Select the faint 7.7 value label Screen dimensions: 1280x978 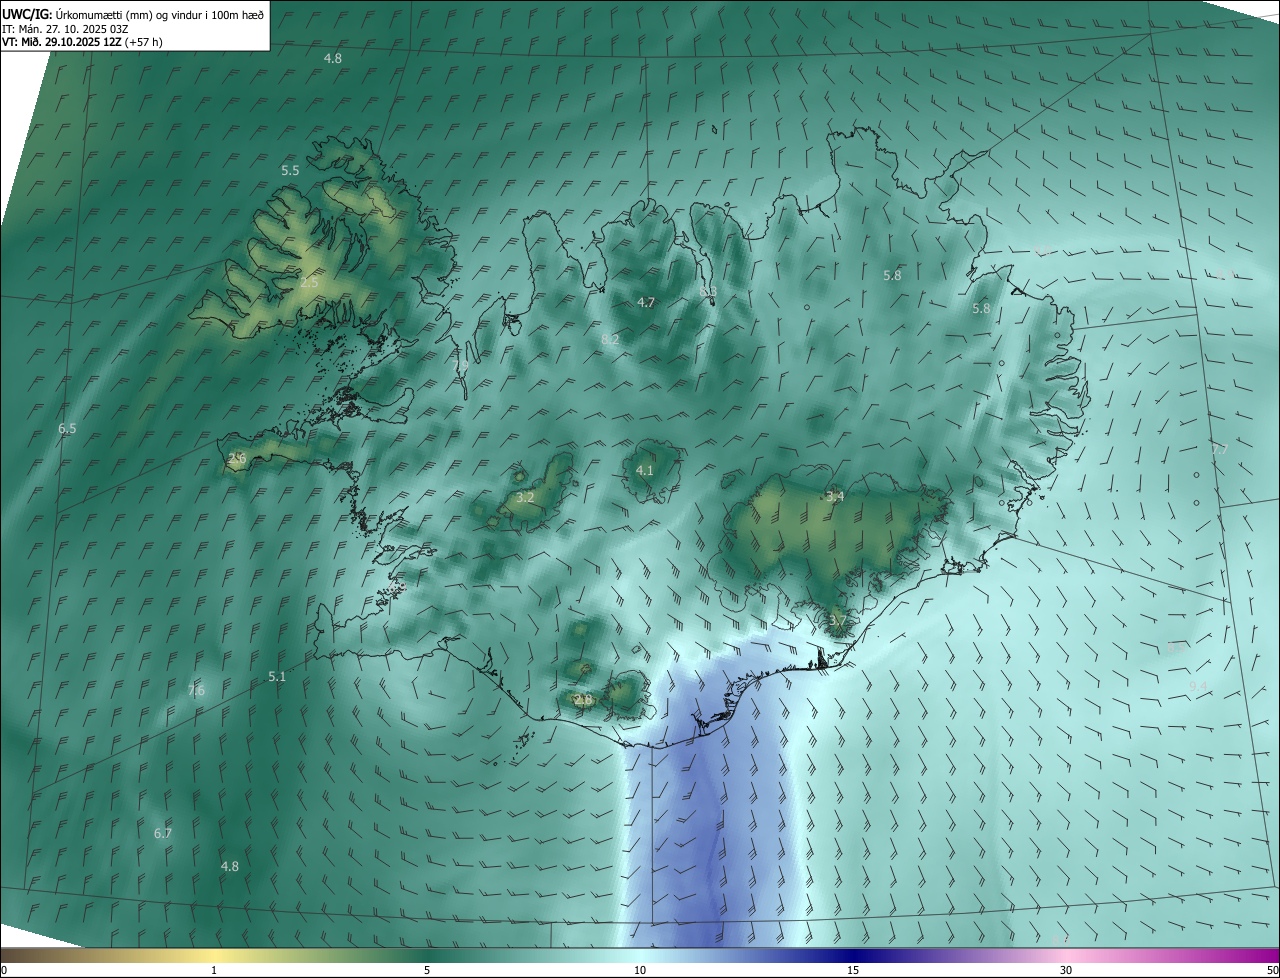pos(1219,450)
